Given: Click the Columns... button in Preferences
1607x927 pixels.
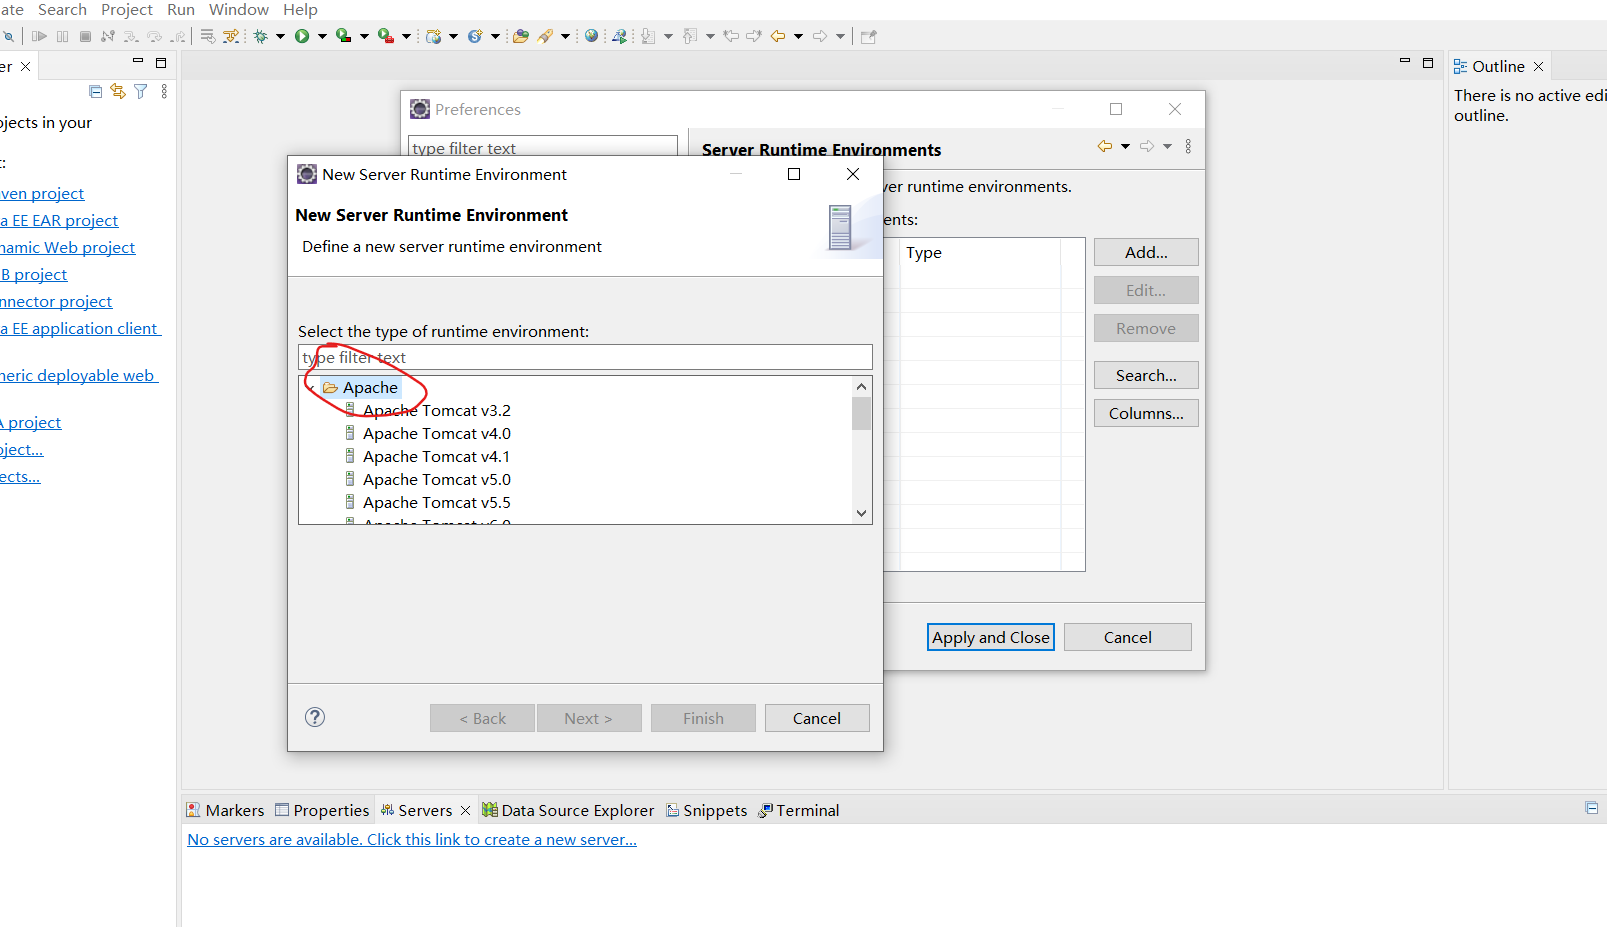Looking at the screenshot, I should tap(1146, 413).
